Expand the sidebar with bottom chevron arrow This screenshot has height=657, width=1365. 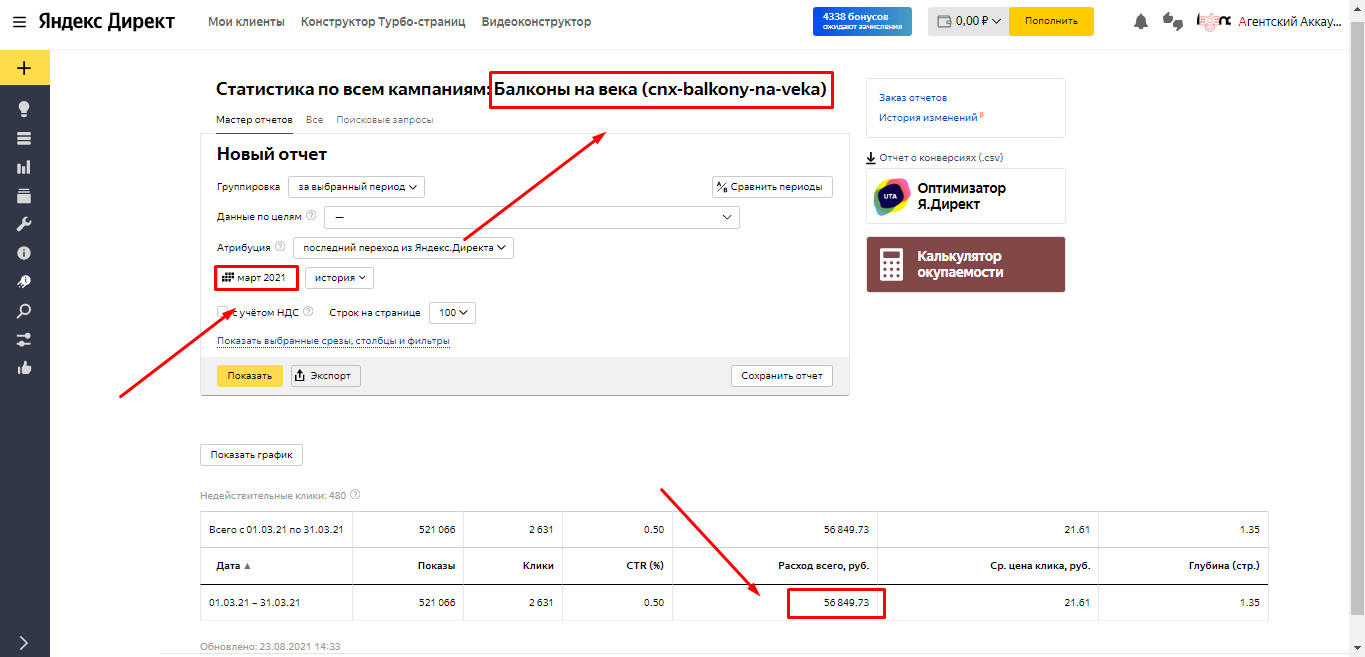point(24,642)
